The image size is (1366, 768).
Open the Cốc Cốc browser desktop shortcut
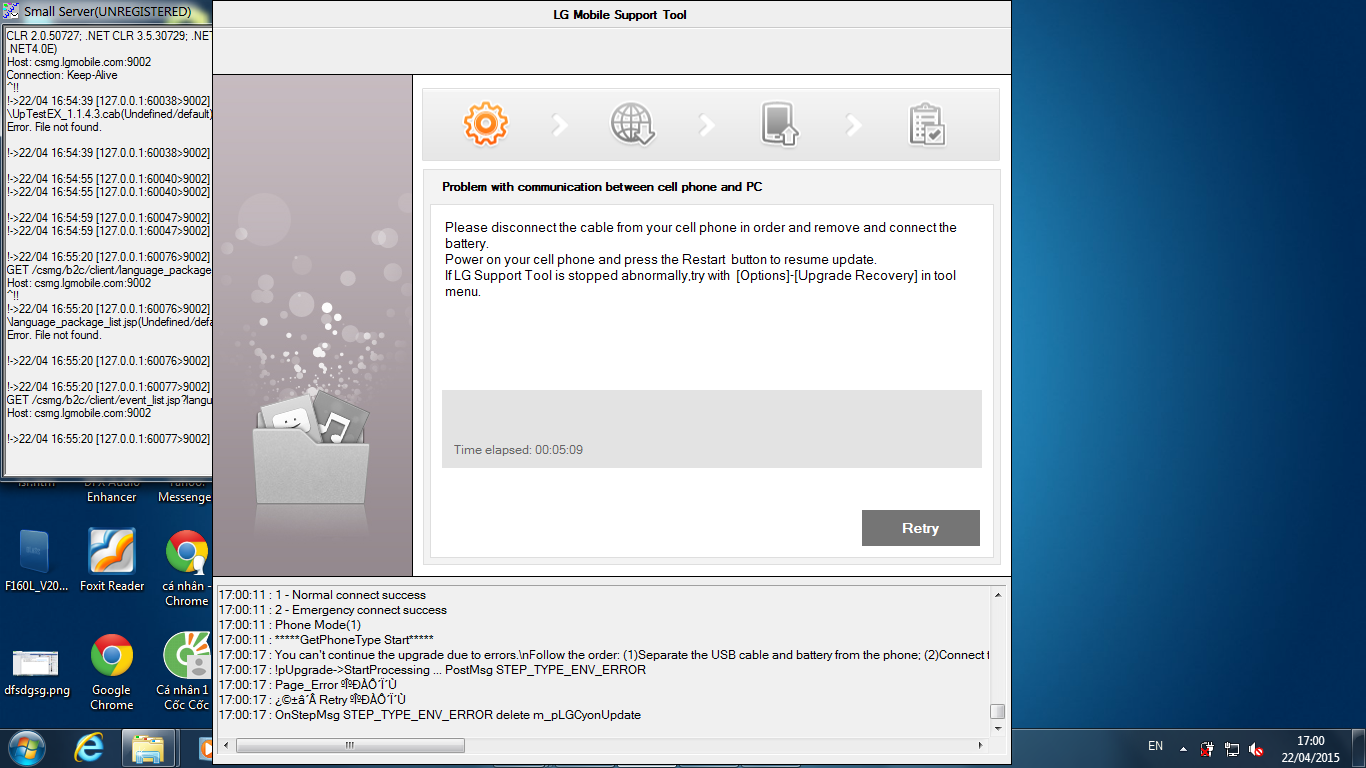click(187, 672)
